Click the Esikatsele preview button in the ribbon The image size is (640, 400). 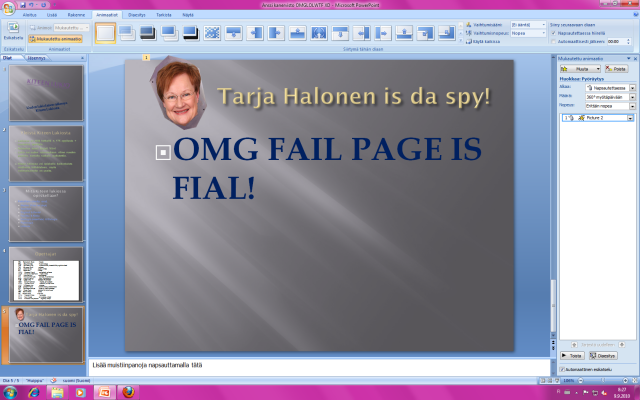12,34
